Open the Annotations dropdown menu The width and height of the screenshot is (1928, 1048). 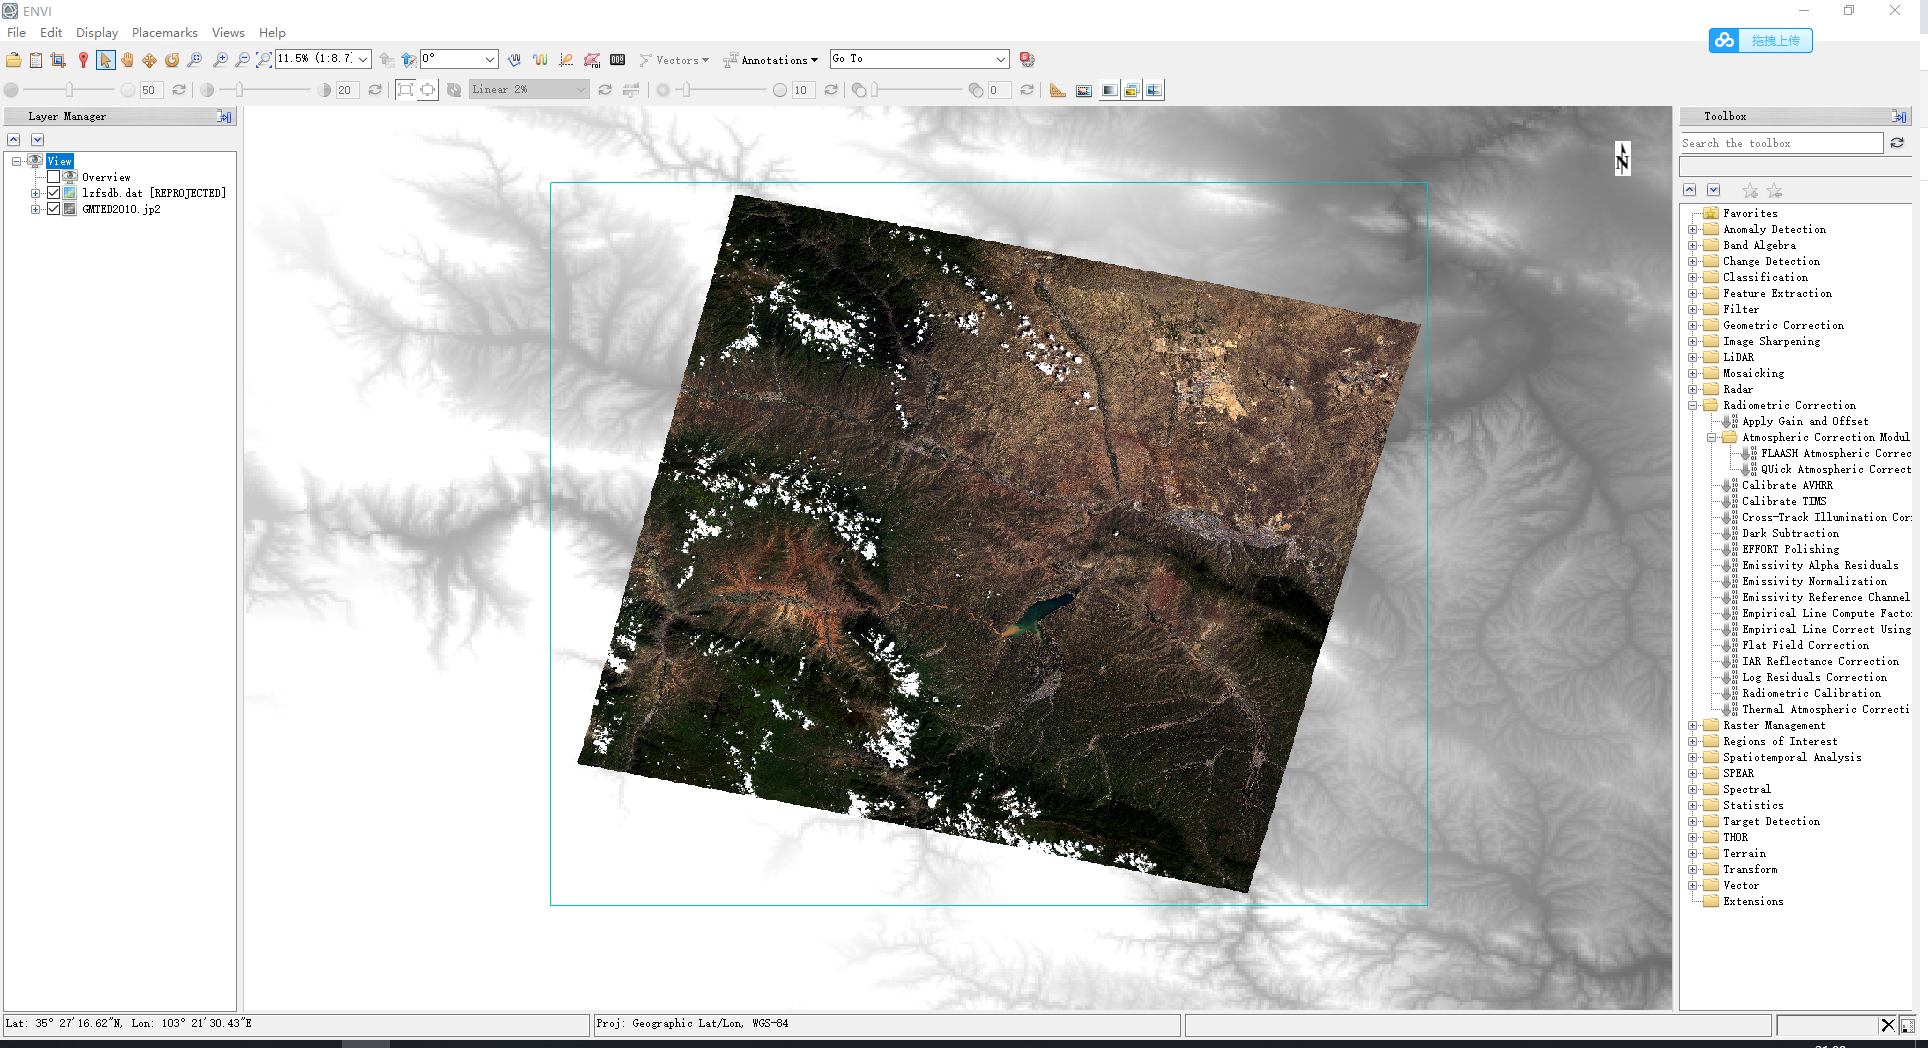click(771, 60)
